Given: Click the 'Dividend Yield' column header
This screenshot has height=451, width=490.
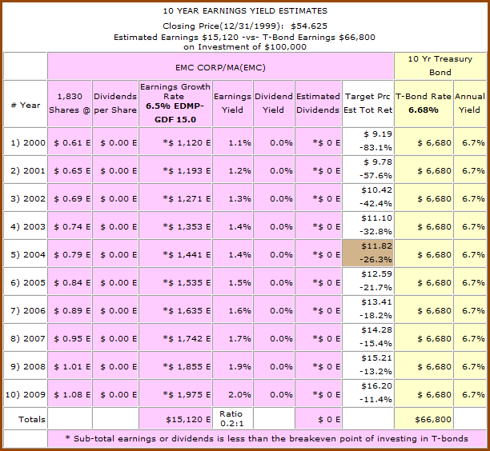Looking at the screenshot, I should coord(274,104).
